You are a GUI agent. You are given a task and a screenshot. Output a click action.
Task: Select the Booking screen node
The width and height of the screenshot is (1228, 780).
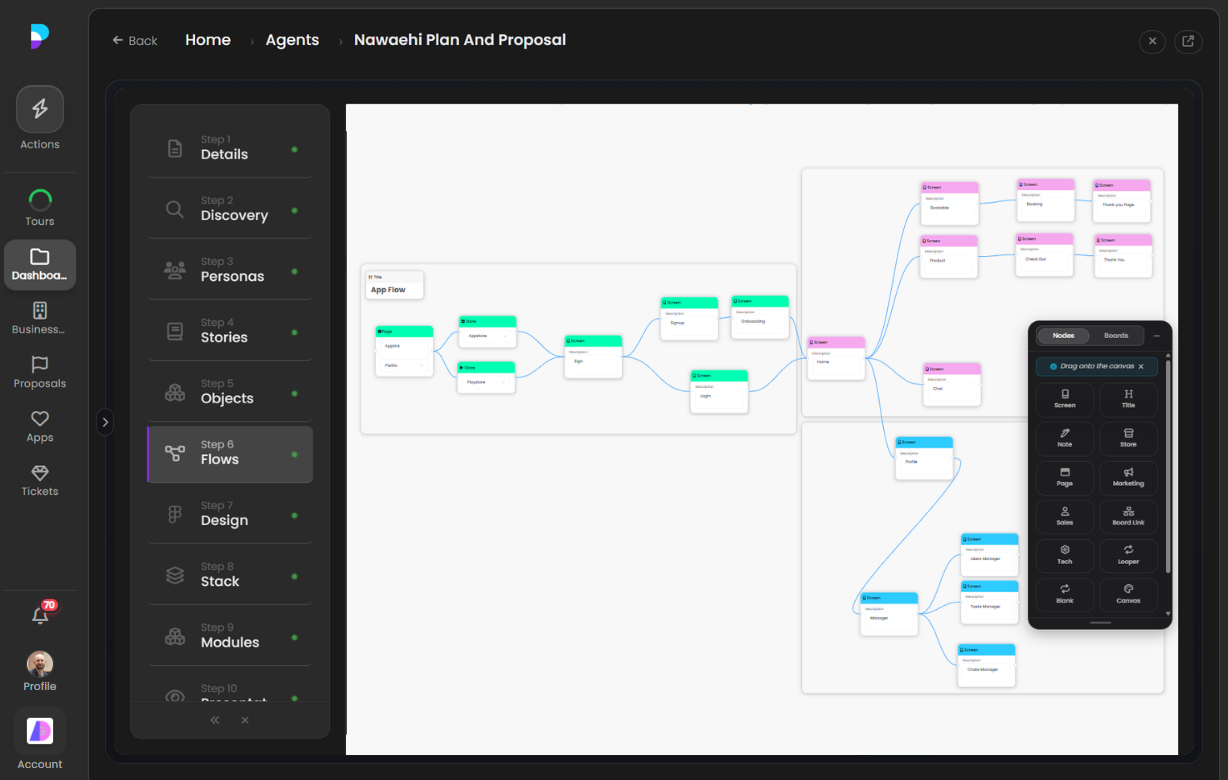pos(1046,200)
